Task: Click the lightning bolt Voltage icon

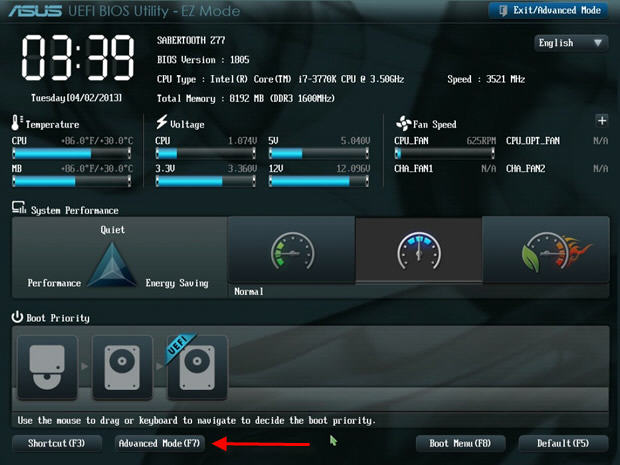Action: pyautogui.click(x=161, y=122)
